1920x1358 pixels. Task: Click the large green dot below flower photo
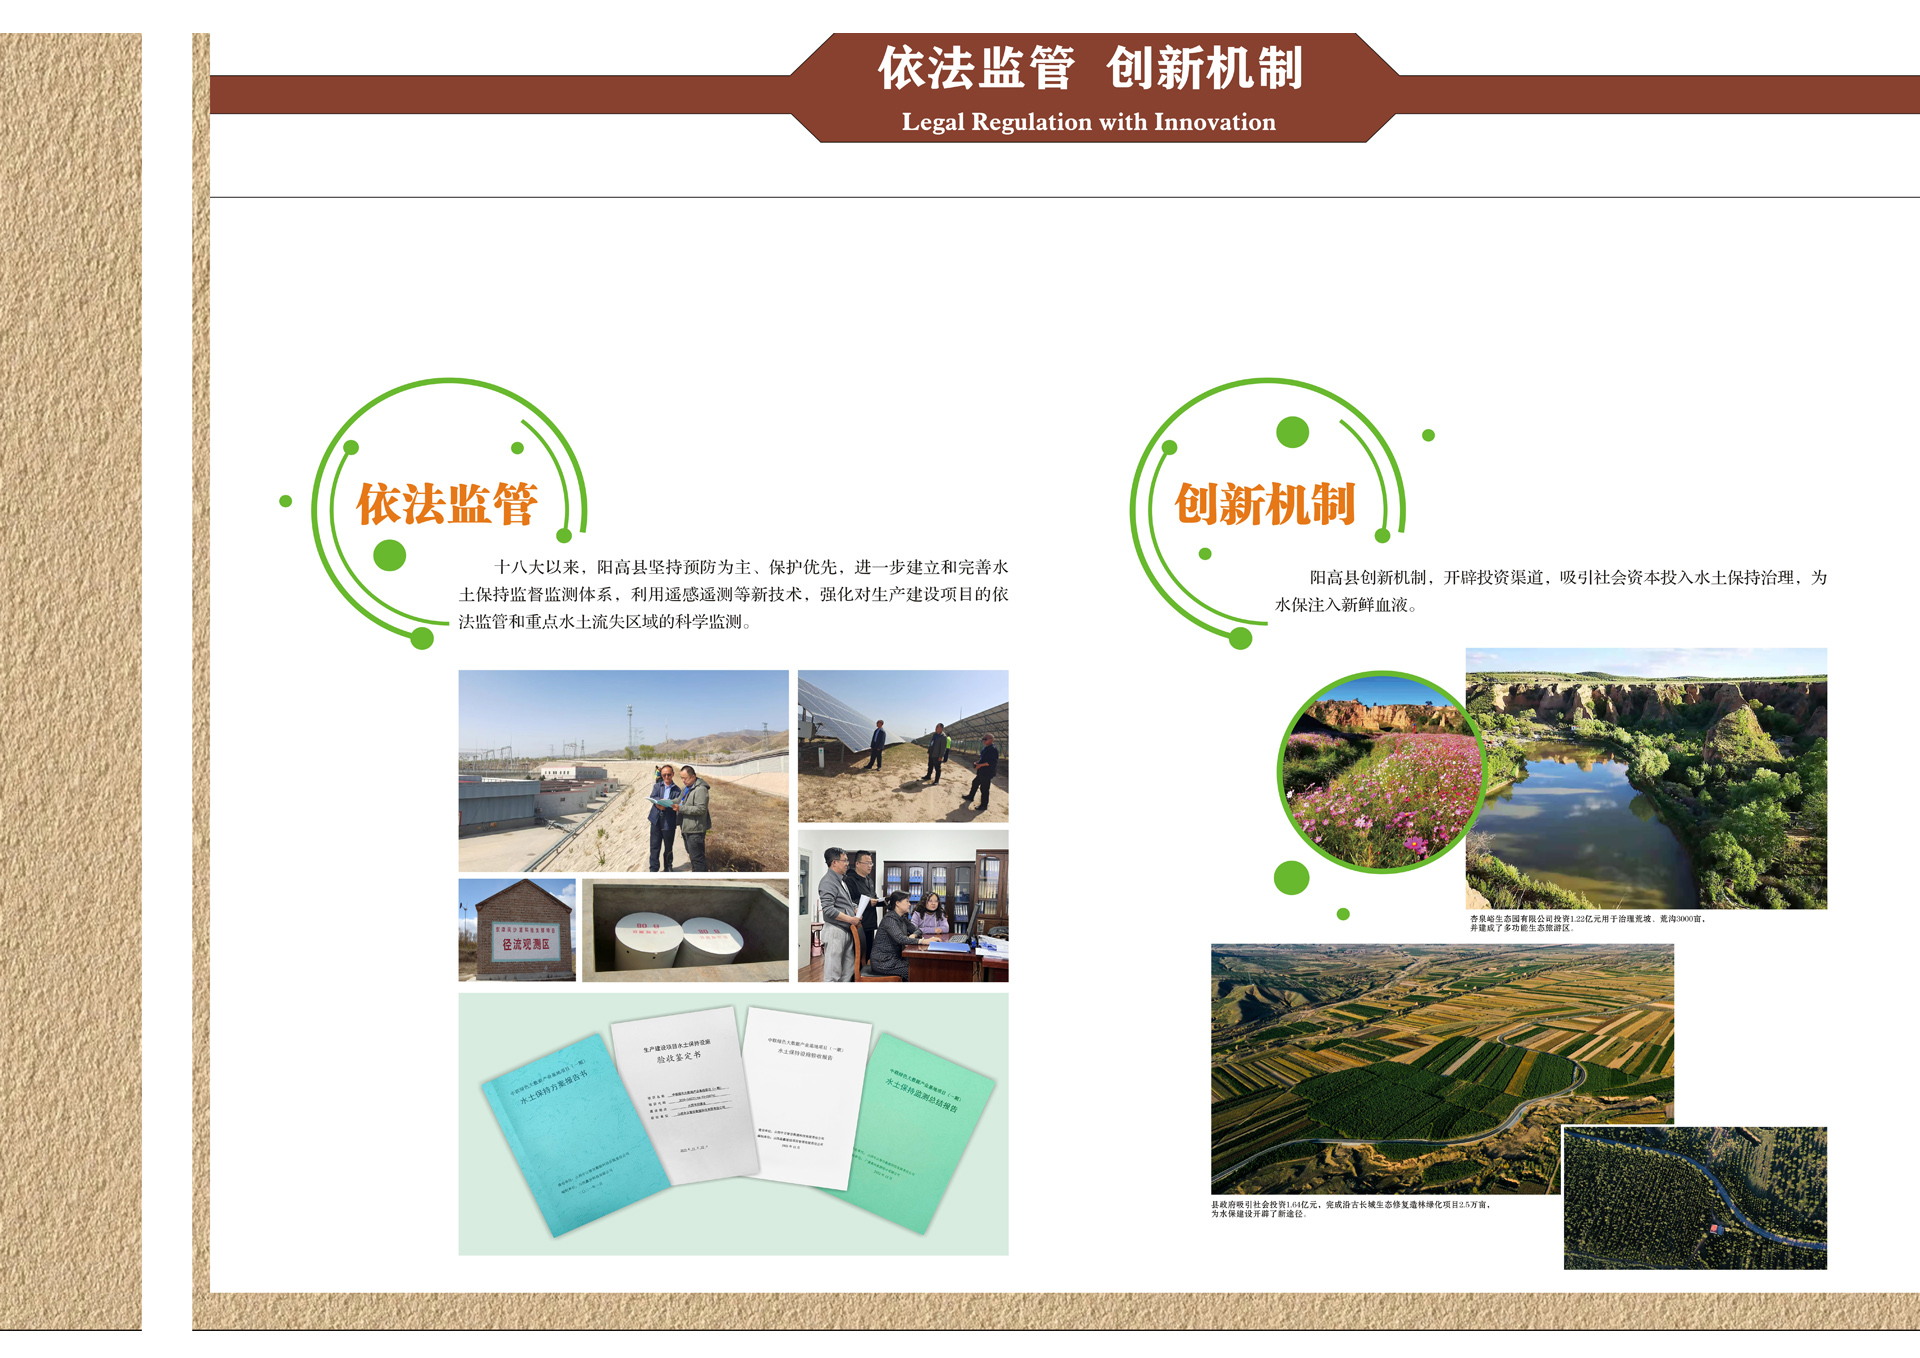tap(1291, 878)
